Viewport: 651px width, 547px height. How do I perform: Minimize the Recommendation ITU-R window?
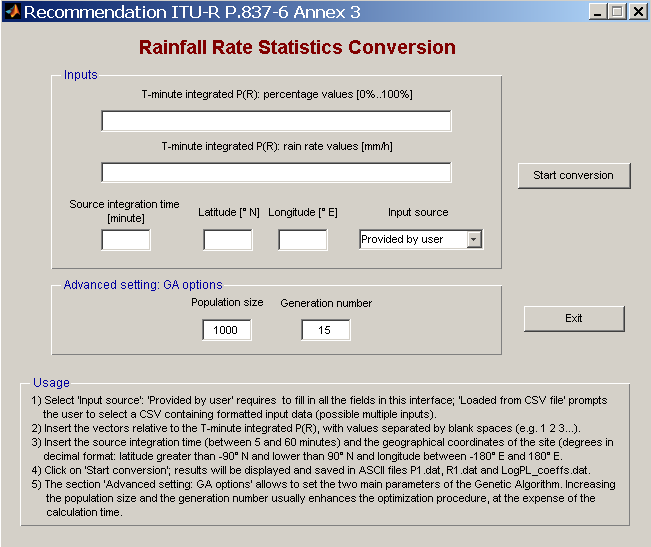[x=597, y=12]
